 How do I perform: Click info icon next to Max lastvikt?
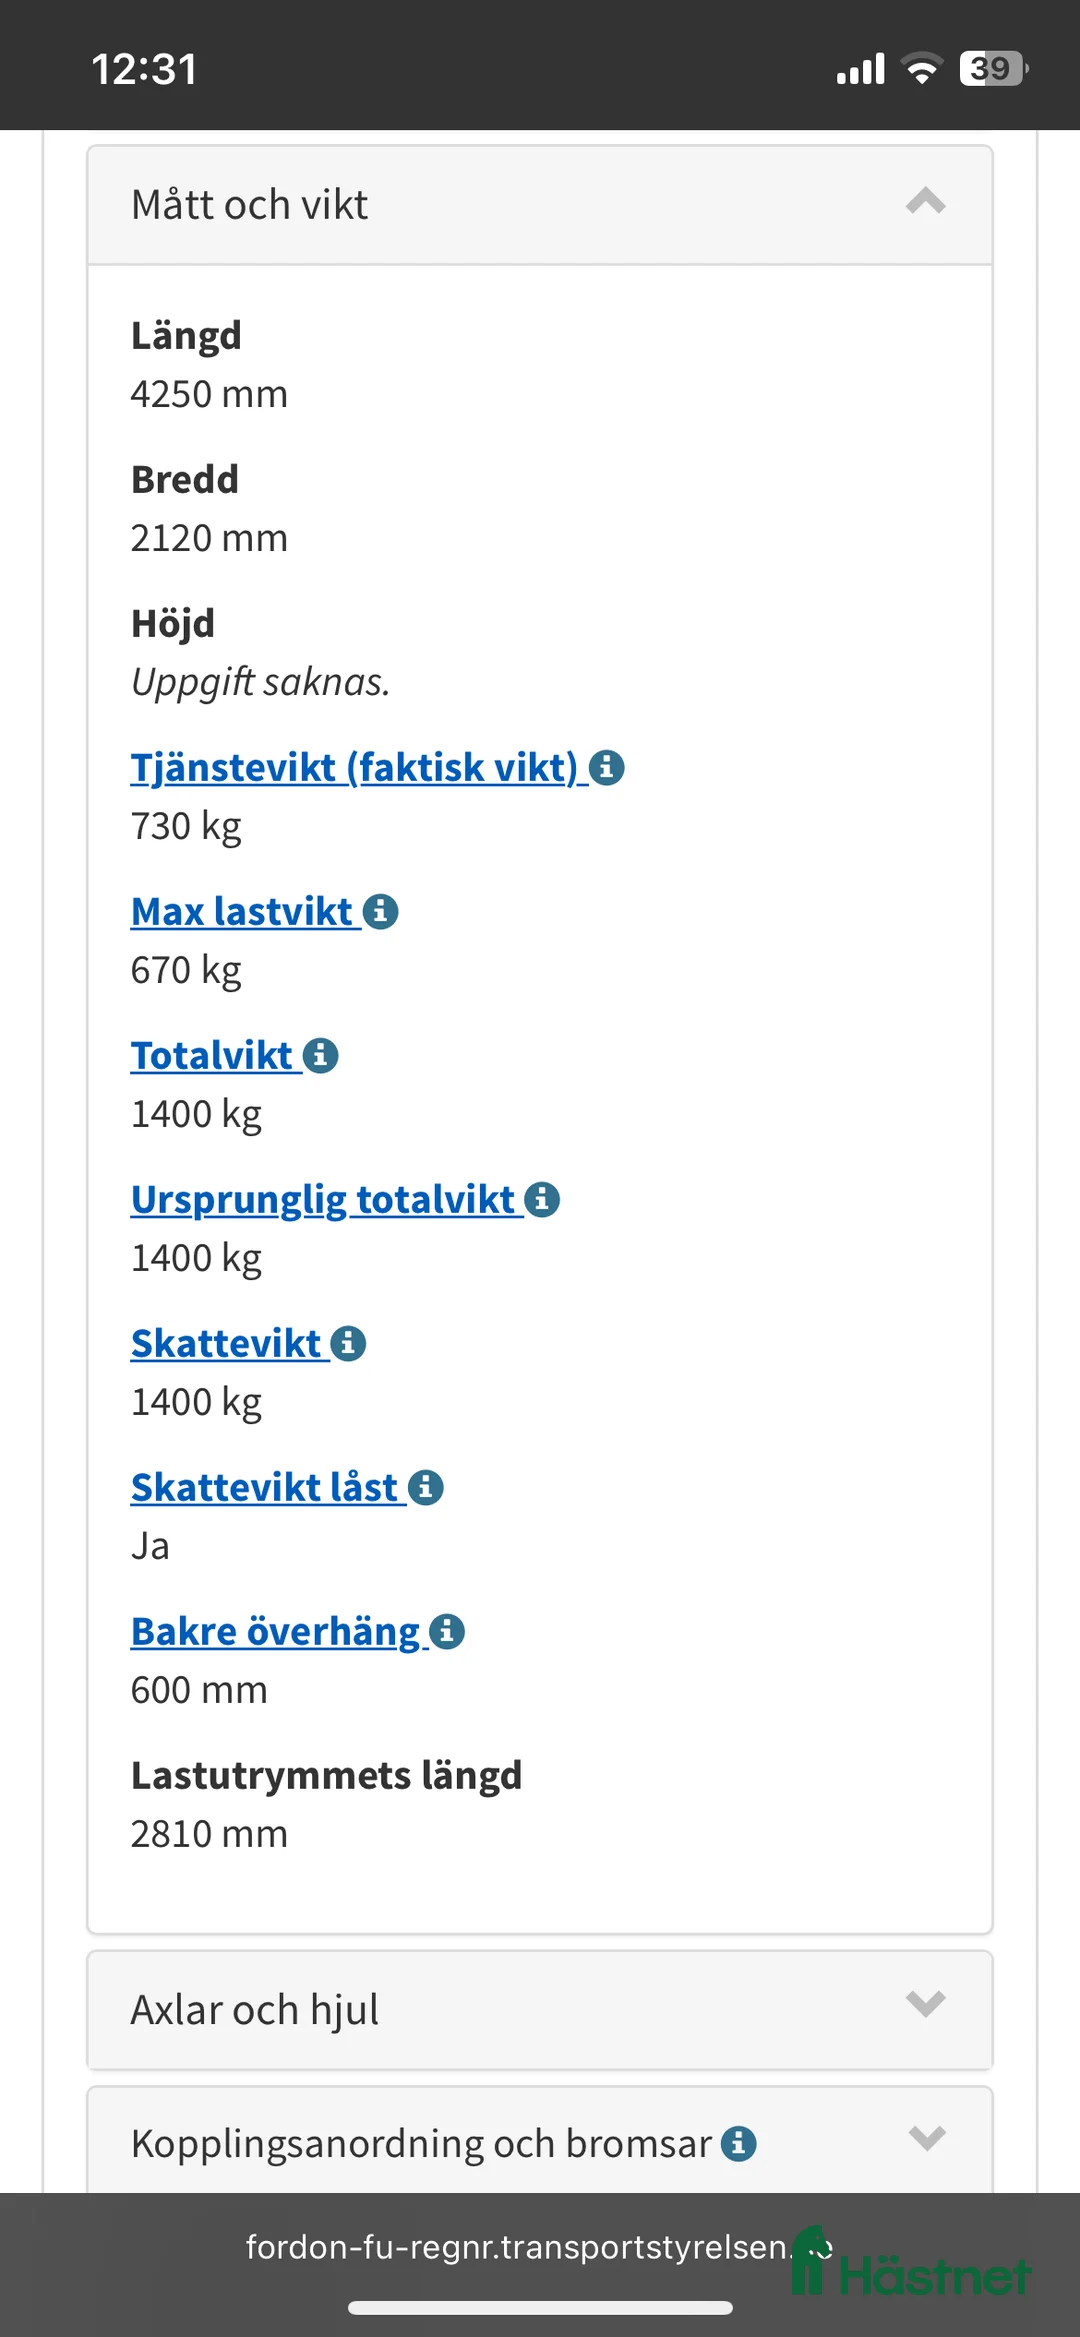pyautogui.click(x=381, y=912)
